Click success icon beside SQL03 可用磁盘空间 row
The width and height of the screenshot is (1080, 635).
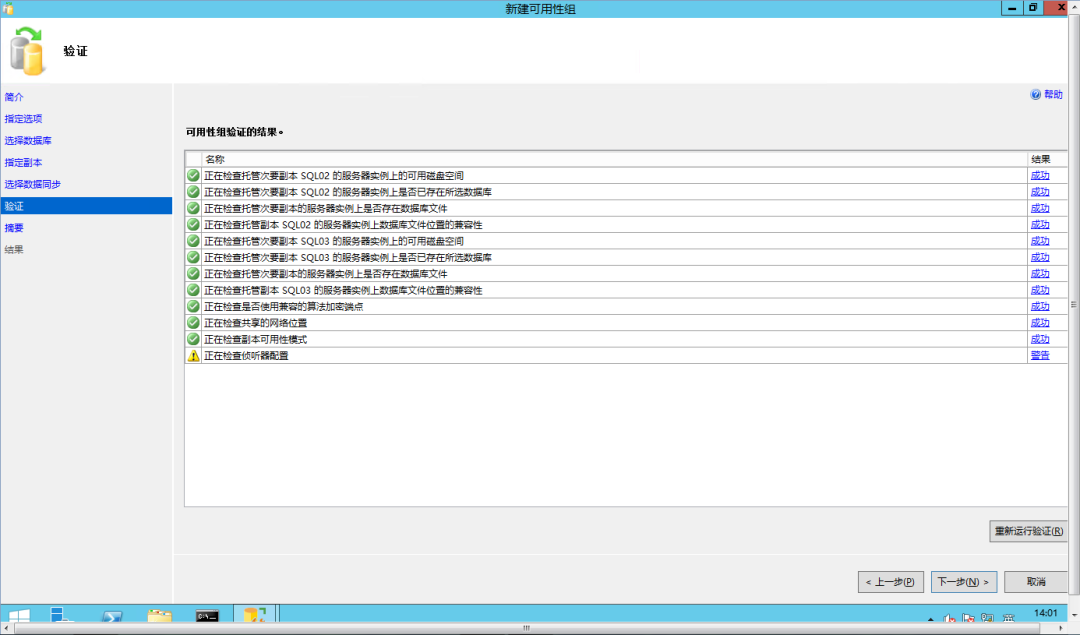194,241
